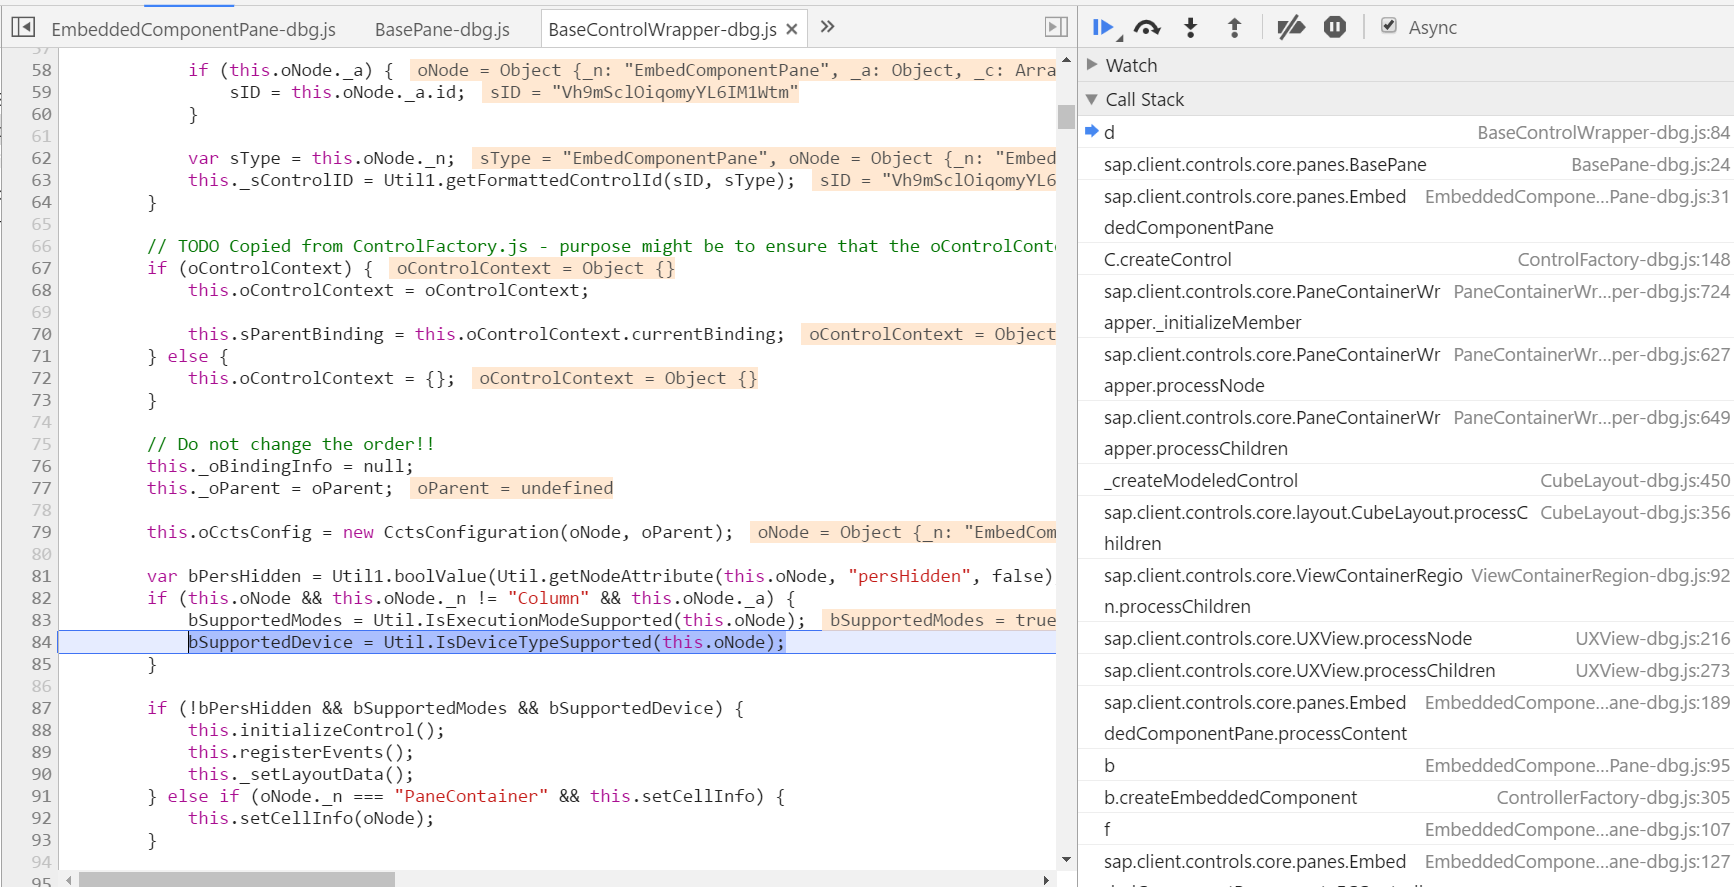The image size is (1734, 887).
Task: Open ControlFactory-dbg.js:148 link
Action: [1623, 259]
